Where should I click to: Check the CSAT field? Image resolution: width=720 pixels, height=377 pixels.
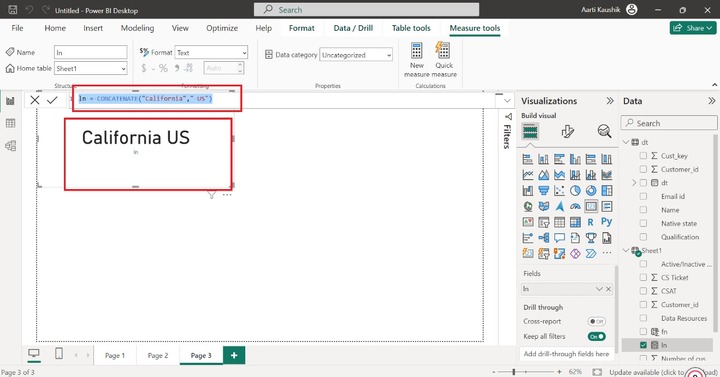click(643, 291)
